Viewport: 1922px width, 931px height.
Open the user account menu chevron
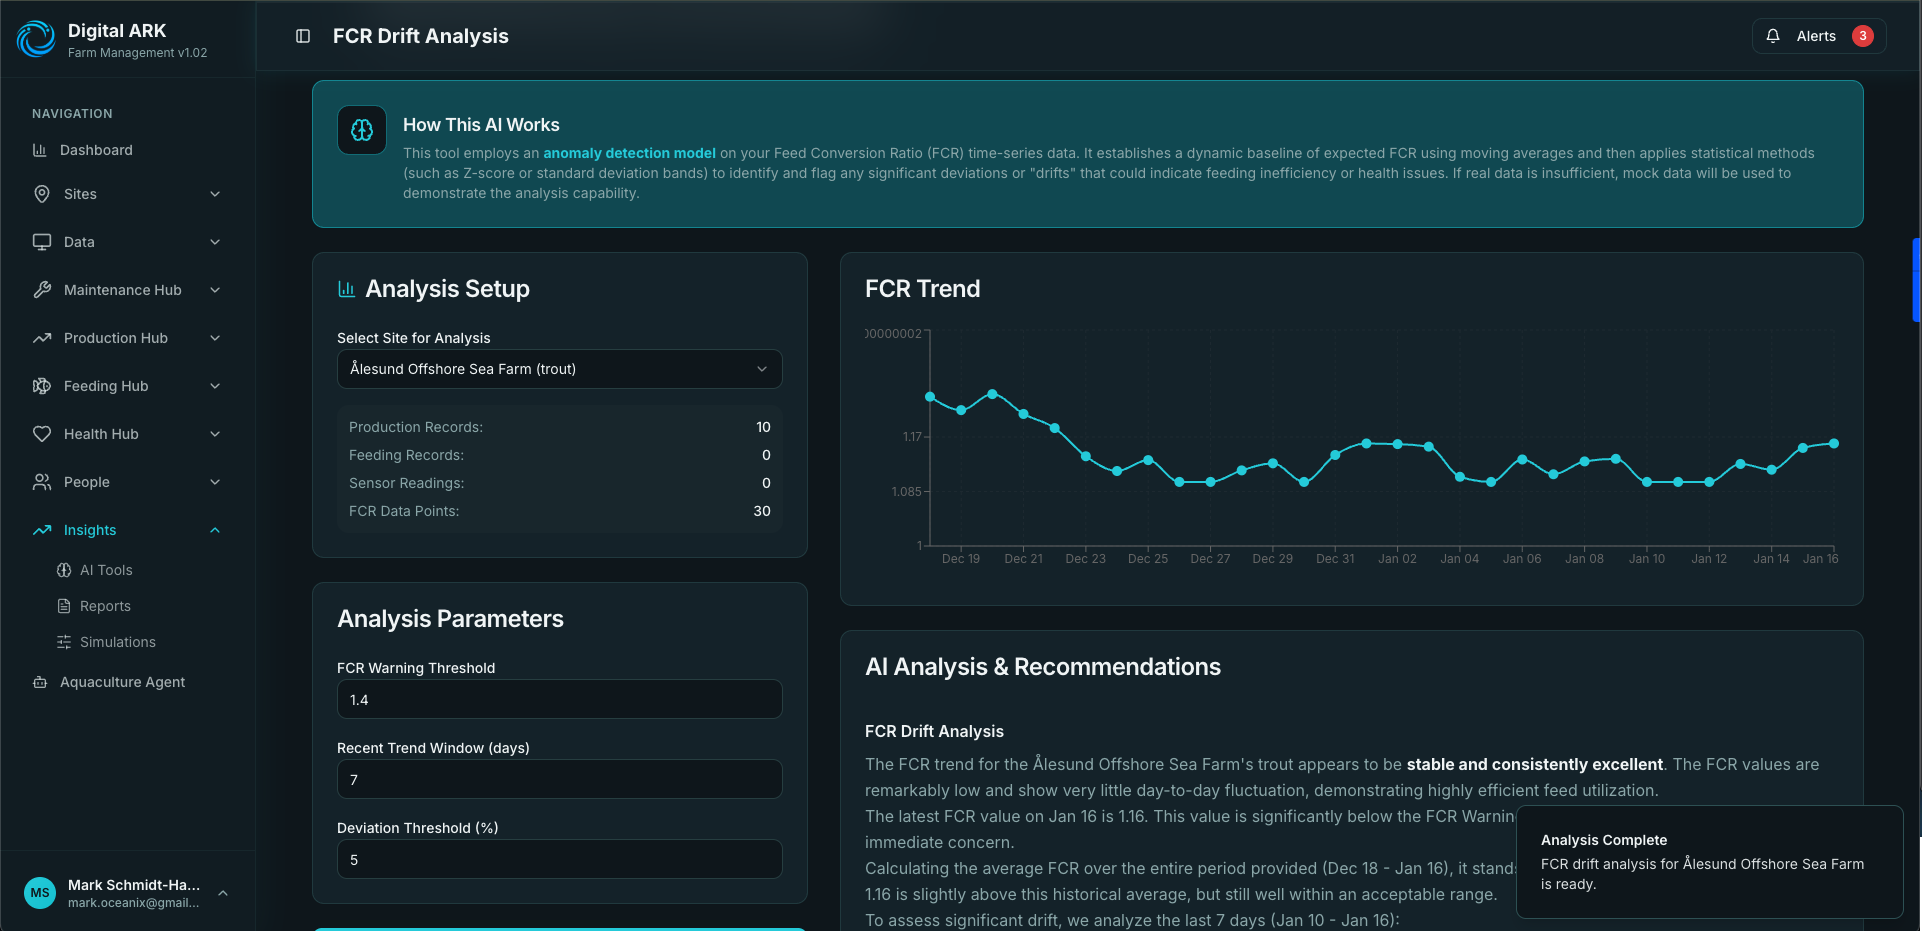pyautogui.click(x=223, y=893)
